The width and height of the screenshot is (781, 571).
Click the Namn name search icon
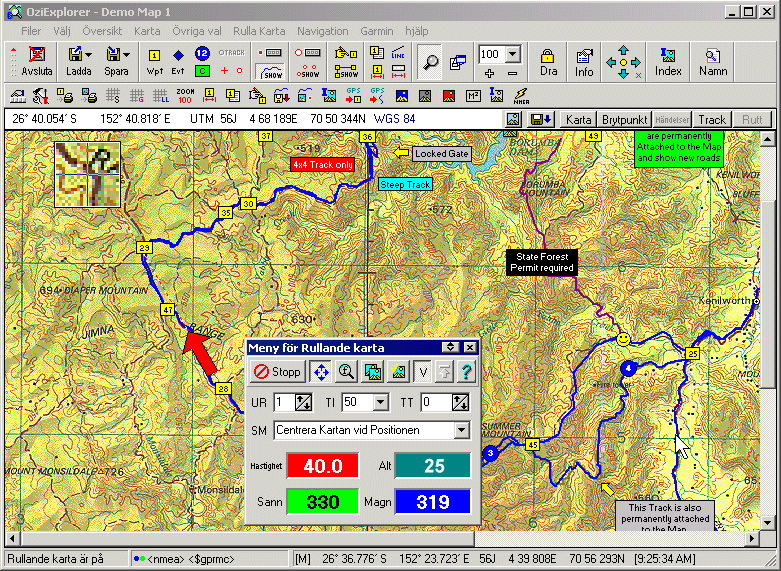[x=713, y=62]
